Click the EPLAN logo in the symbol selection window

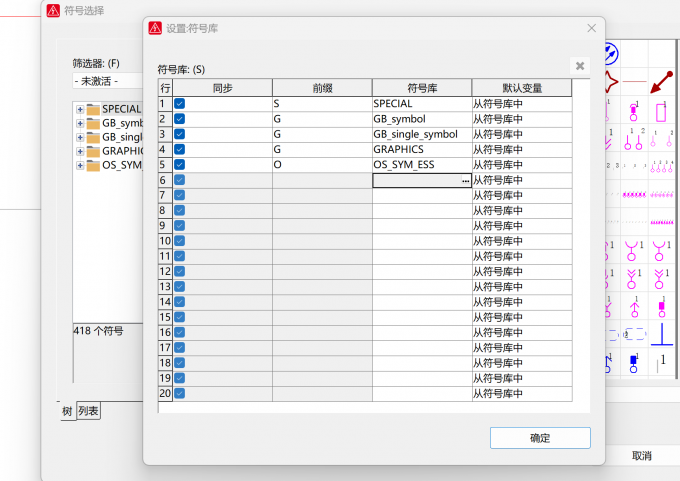point(53,10)
